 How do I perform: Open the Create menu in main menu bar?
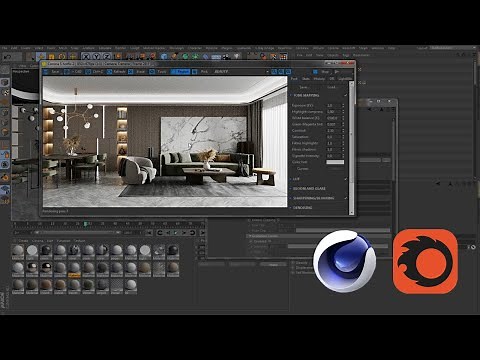(x=26, y=48)
